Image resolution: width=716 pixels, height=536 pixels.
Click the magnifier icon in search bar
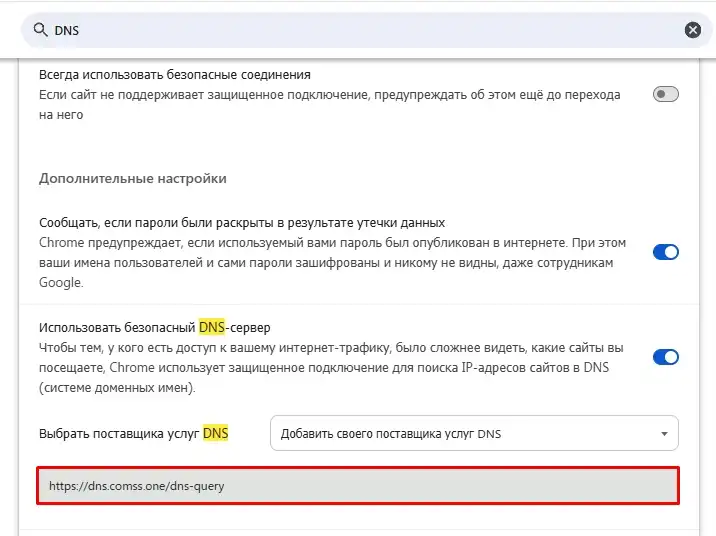[41, 30]
